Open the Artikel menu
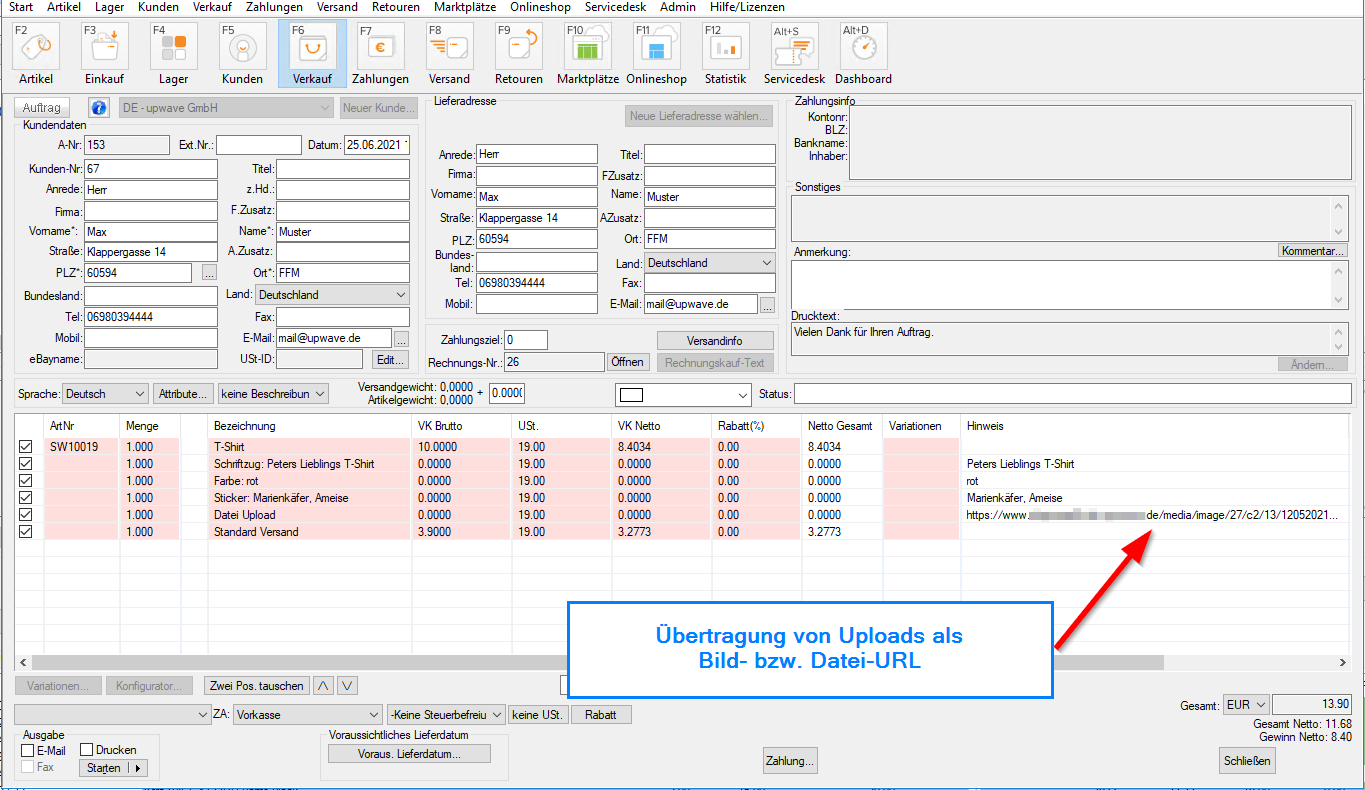 pos(64,7)
